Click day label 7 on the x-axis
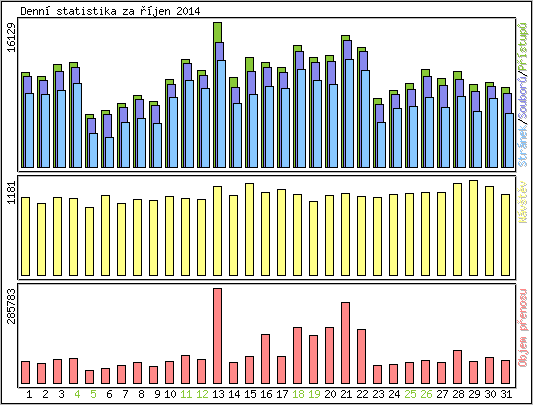This screenshot has width=533, height=405. 125,394
